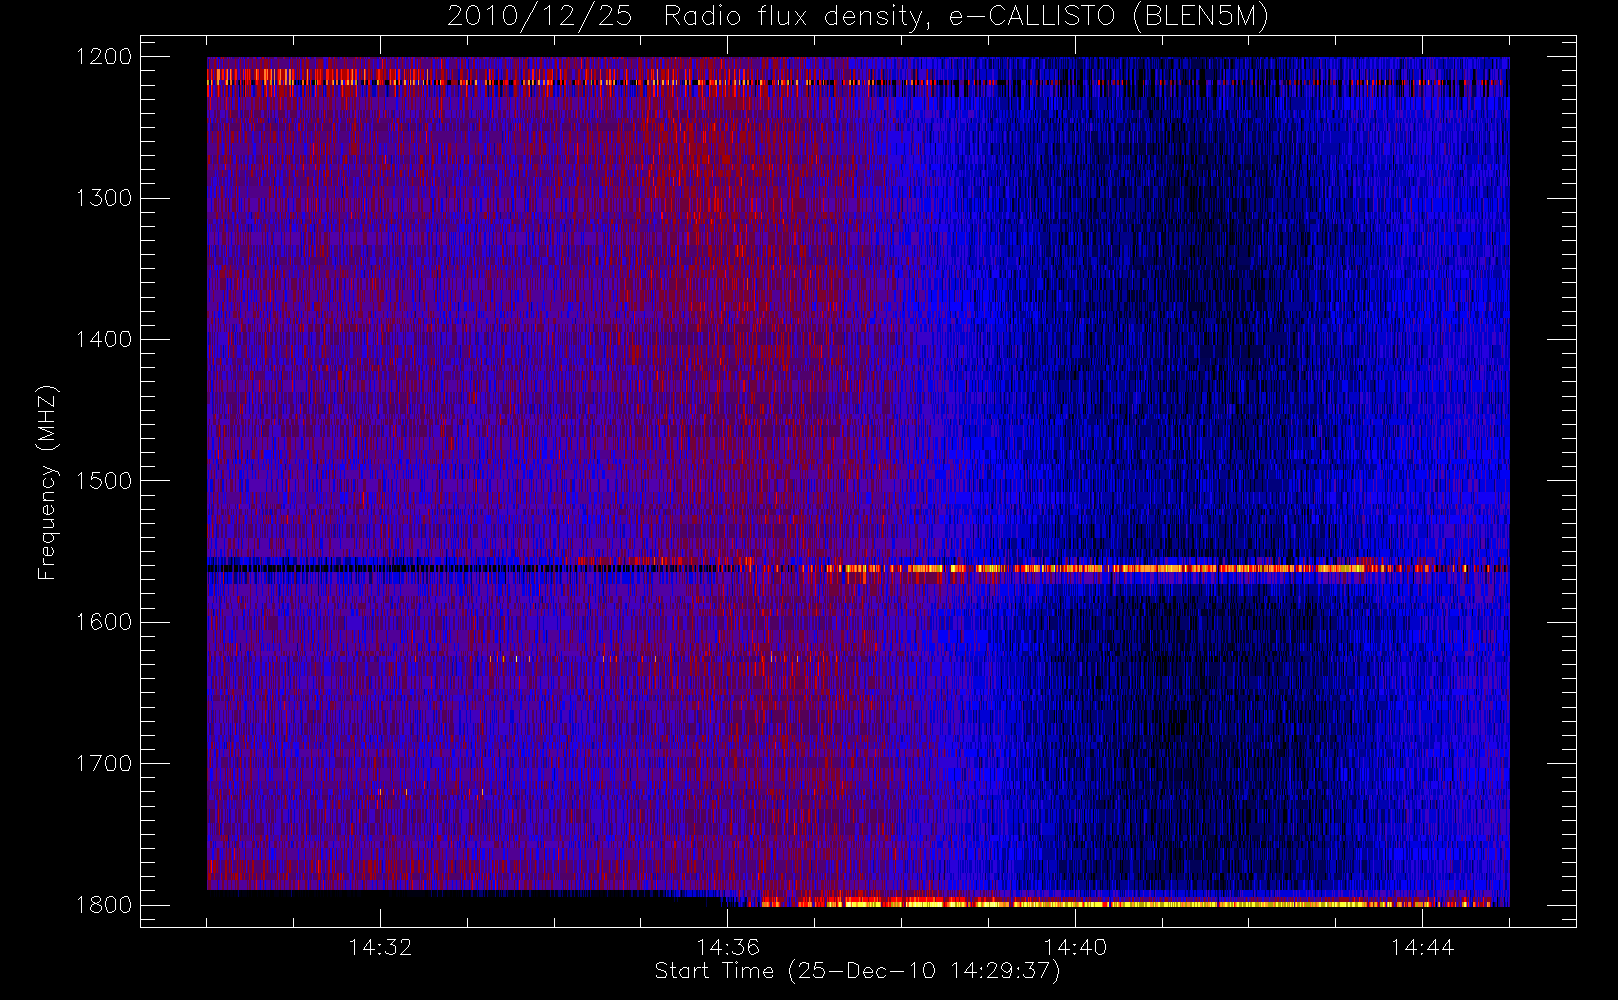The width and height of the screenshot is (1618, 1000).
Task: Click the 14:44 time tick label
Action: tap(1422, 947)
